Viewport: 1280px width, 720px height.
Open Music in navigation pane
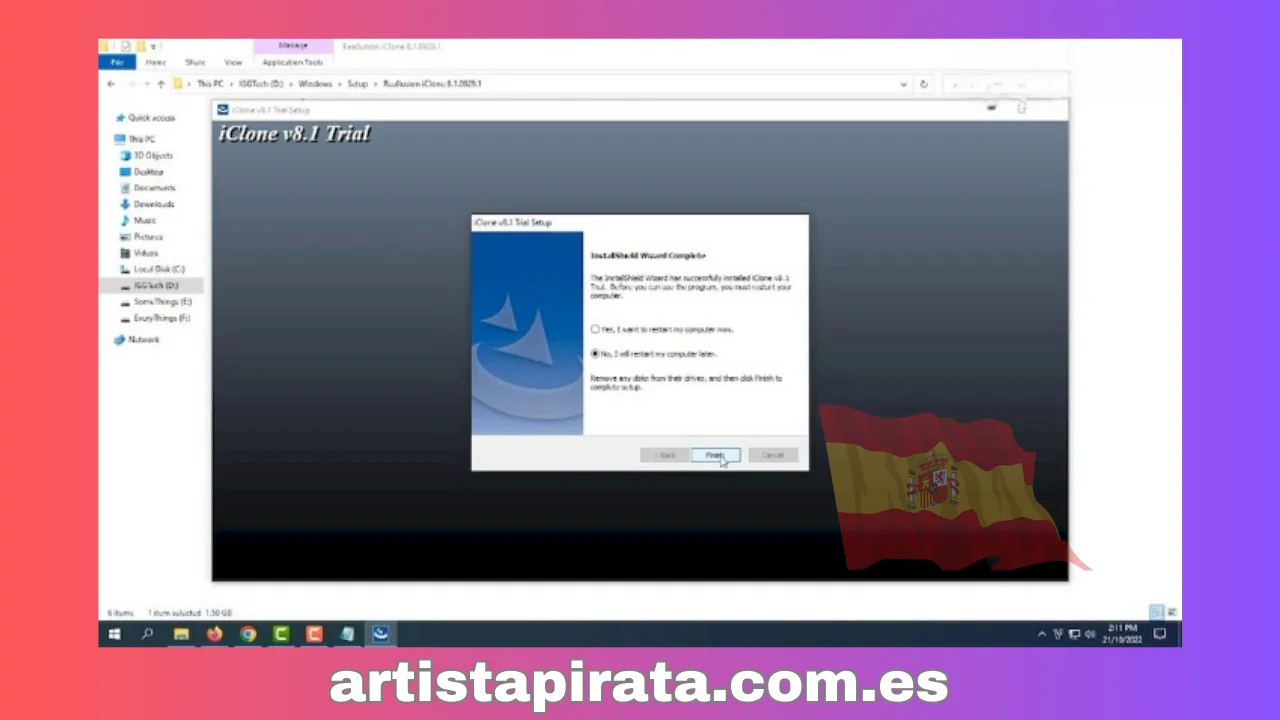(138, 220)
